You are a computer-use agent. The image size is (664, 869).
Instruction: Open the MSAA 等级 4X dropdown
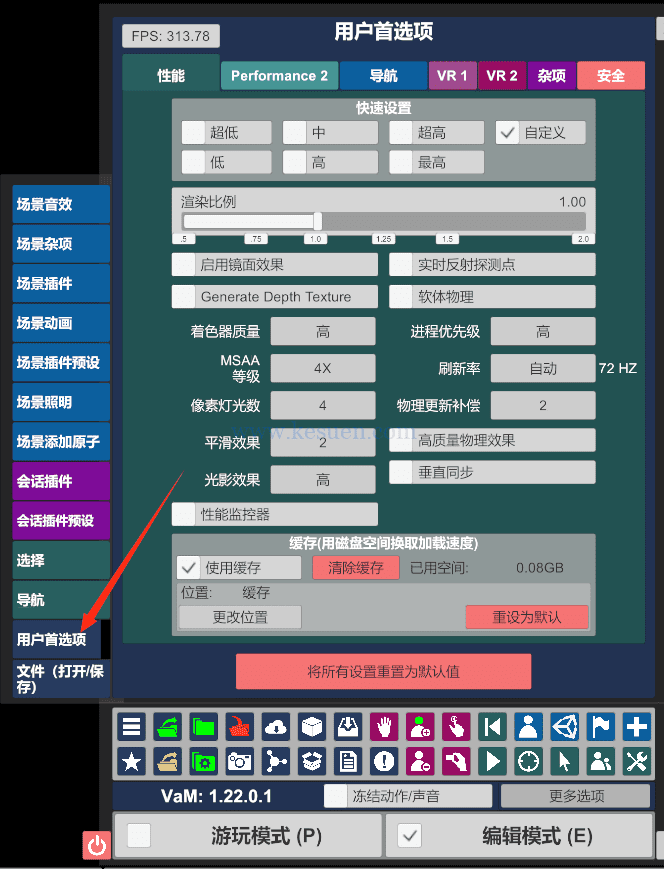(323, 369)
